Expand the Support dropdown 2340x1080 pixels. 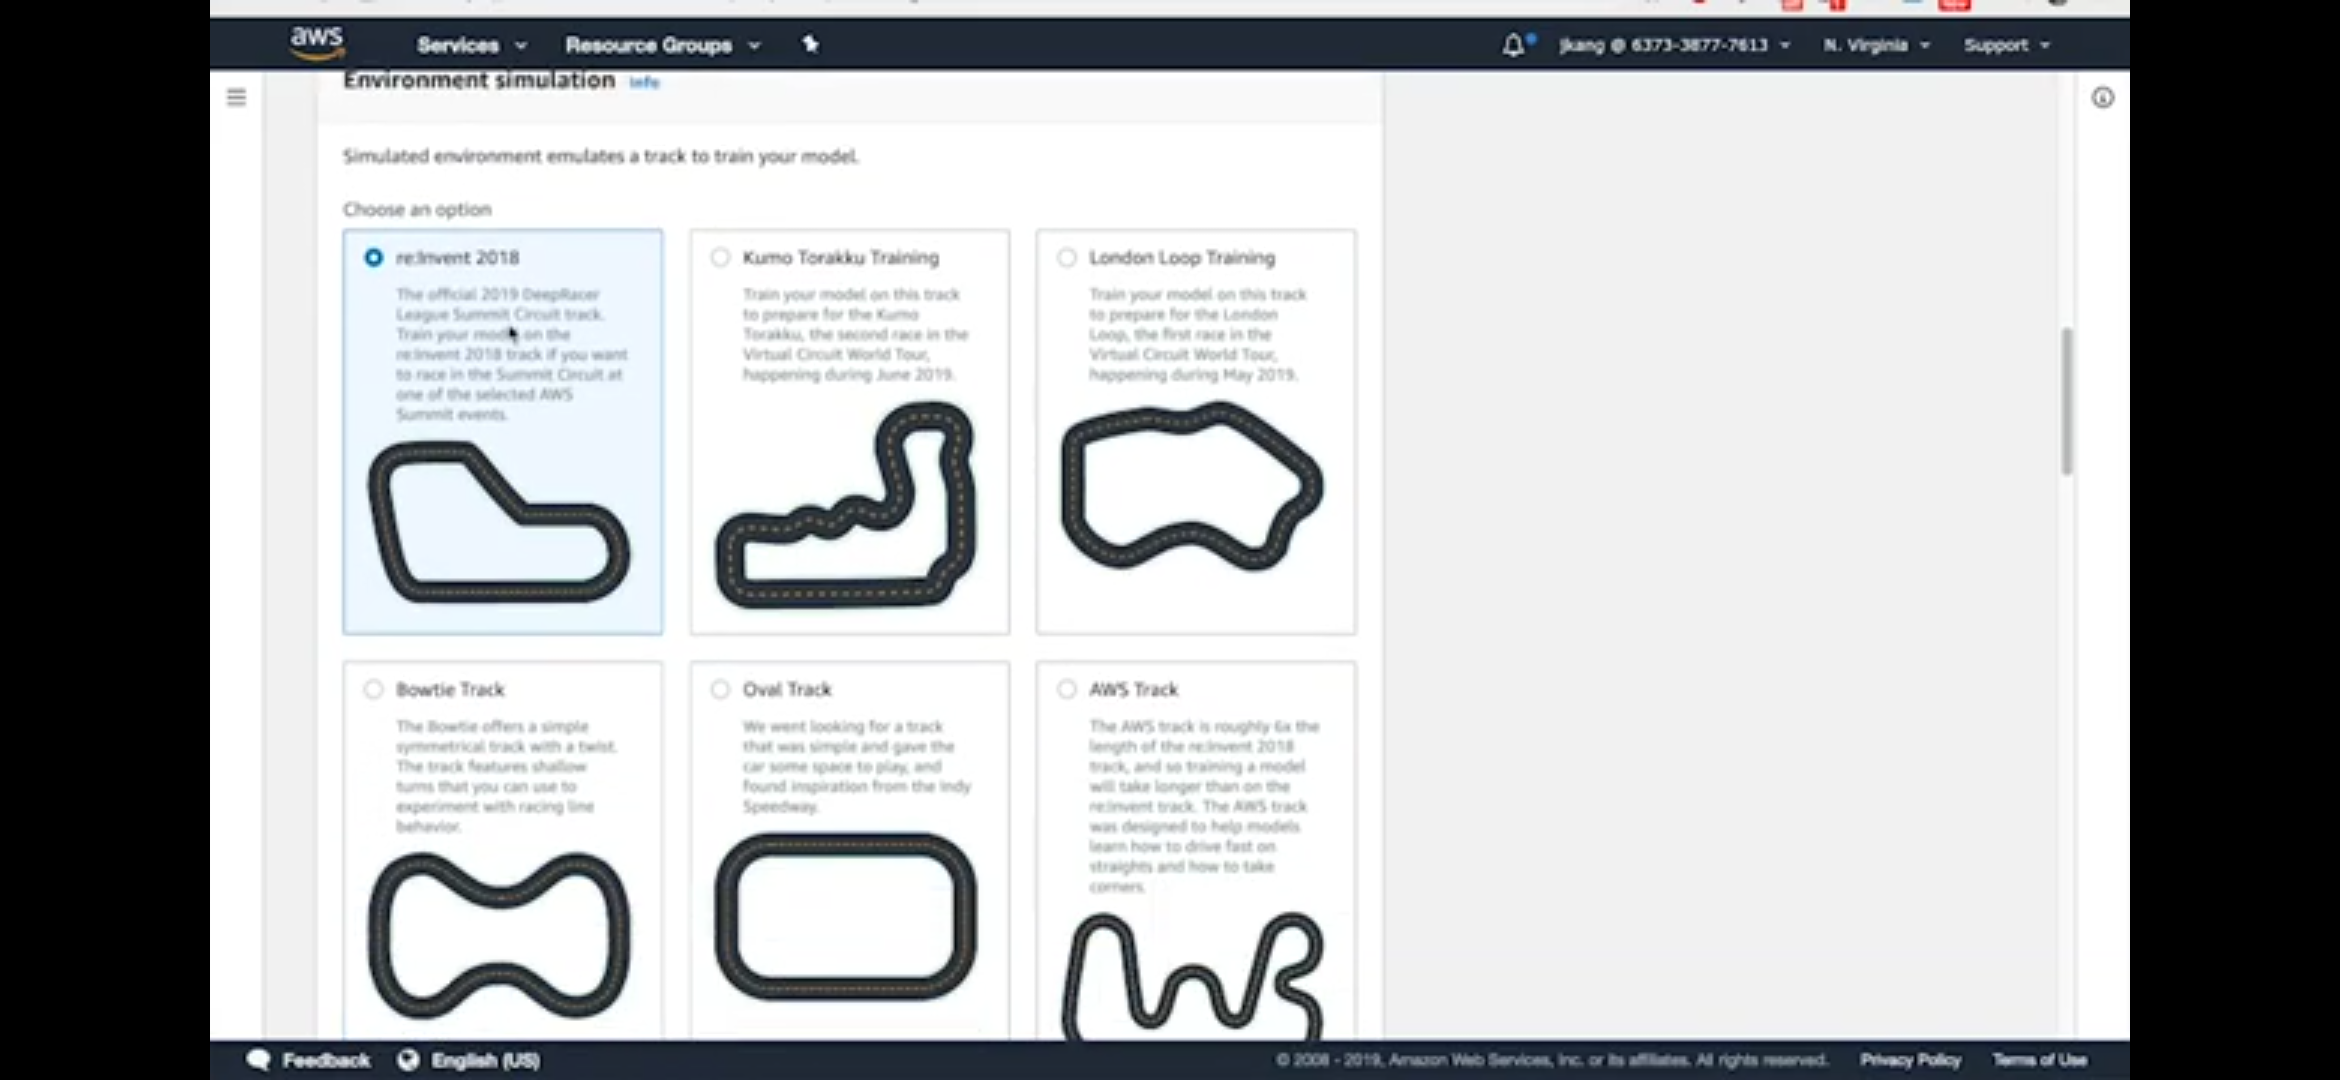pos(2006,45)
